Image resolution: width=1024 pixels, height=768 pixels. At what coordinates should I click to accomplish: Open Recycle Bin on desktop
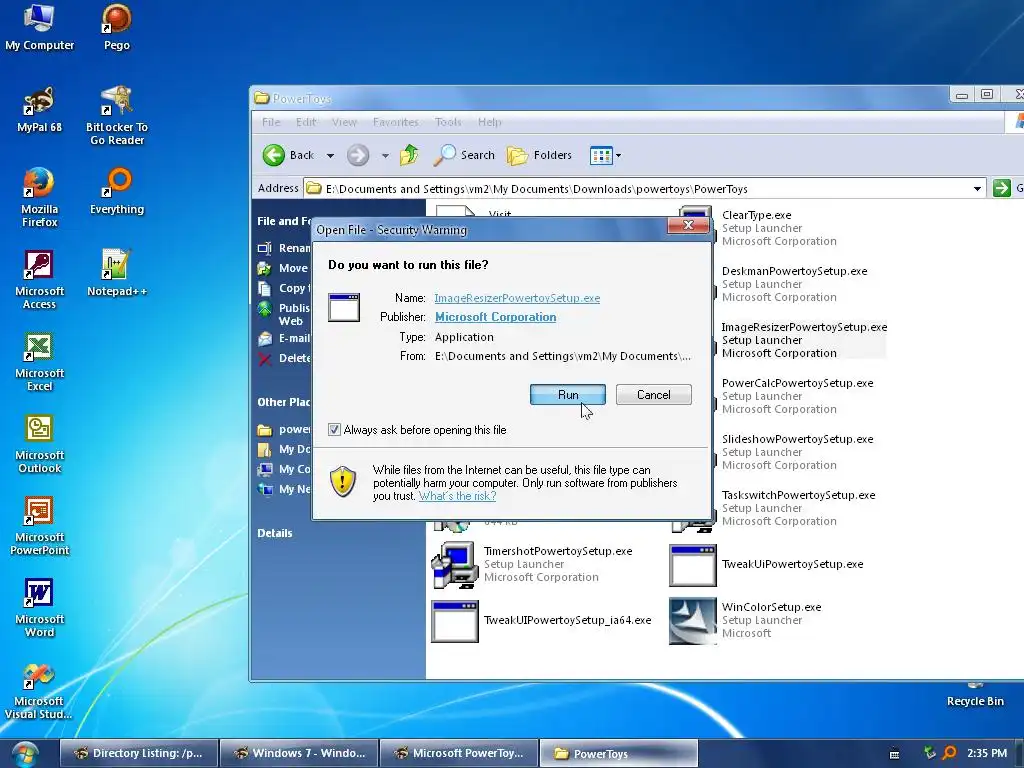[975, 696]
